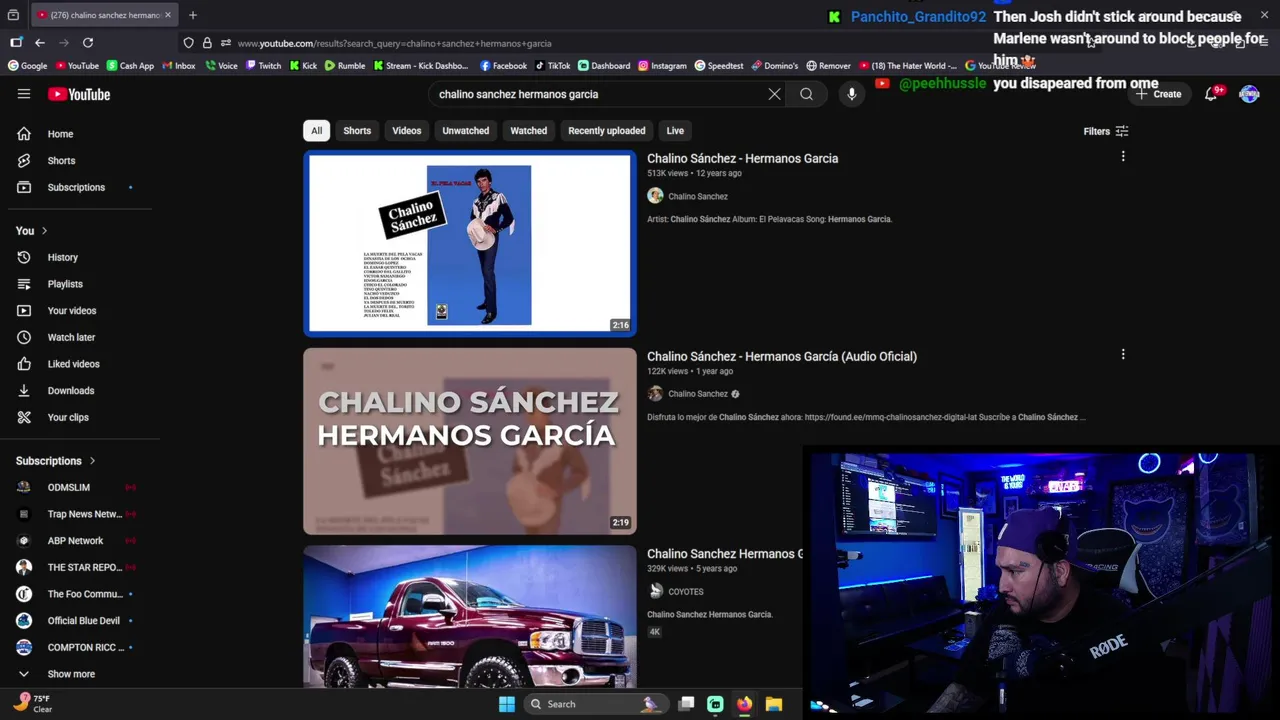Open File Explorer from the taskbar

[773, 704]
